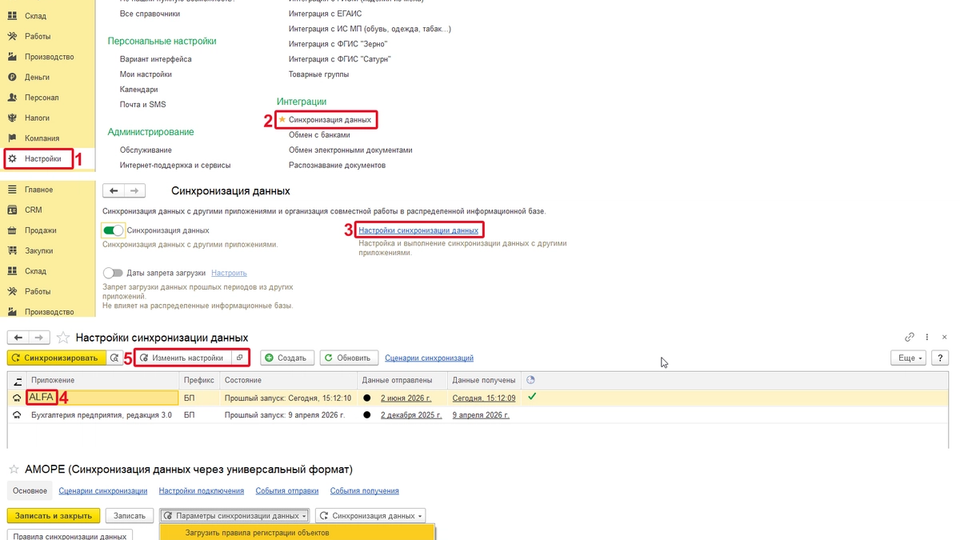Go back in the Синхронизация данных form
Screen dimensions: 960x540
click(x=113, y=191)
